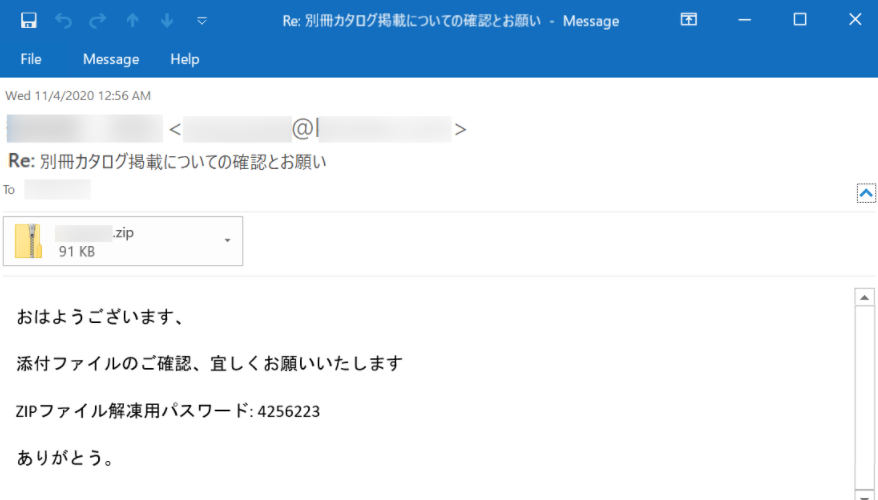
Task: Undo using the quick access arrow
Action: tap(63, 21)
